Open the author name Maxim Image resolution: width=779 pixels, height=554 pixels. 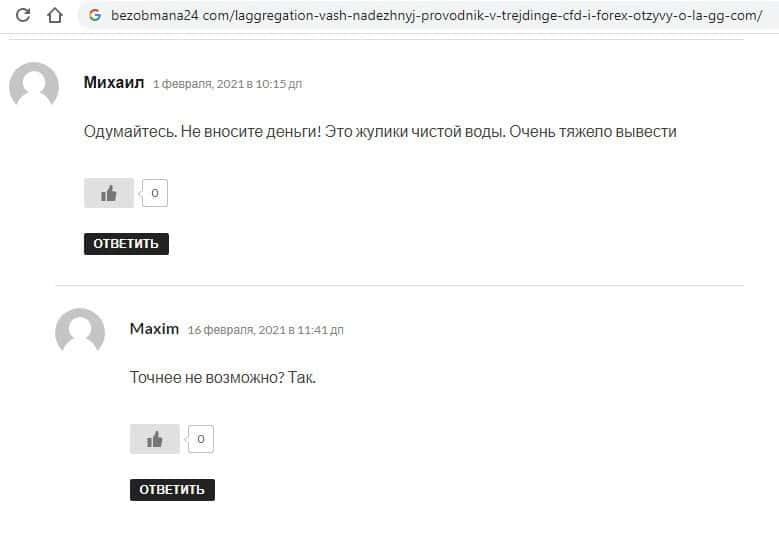154,329
